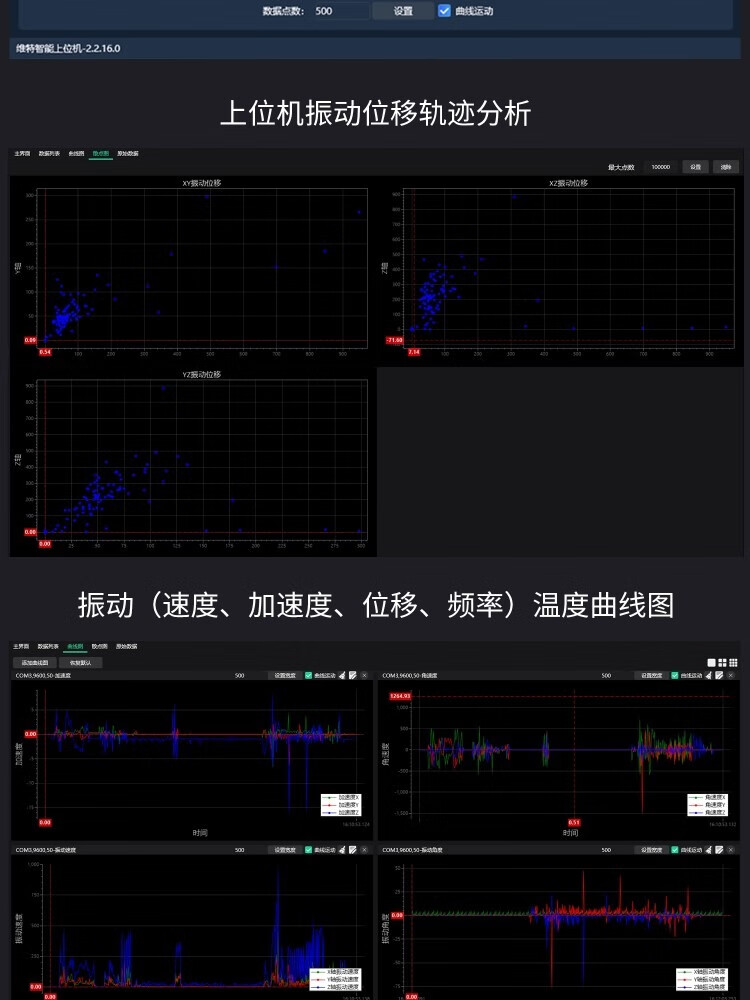Open 原始数据 tab above the XY振动位移 plot

[x=127, y=154]
